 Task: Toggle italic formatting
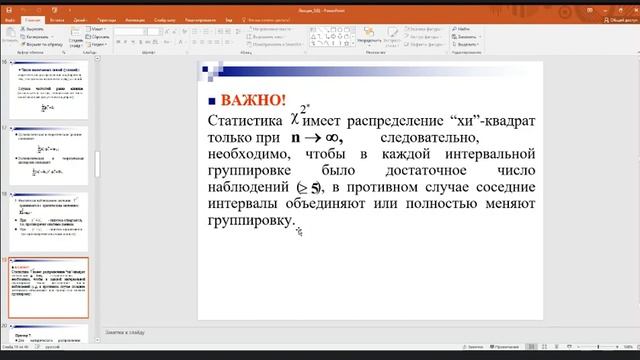pos(125,42)
